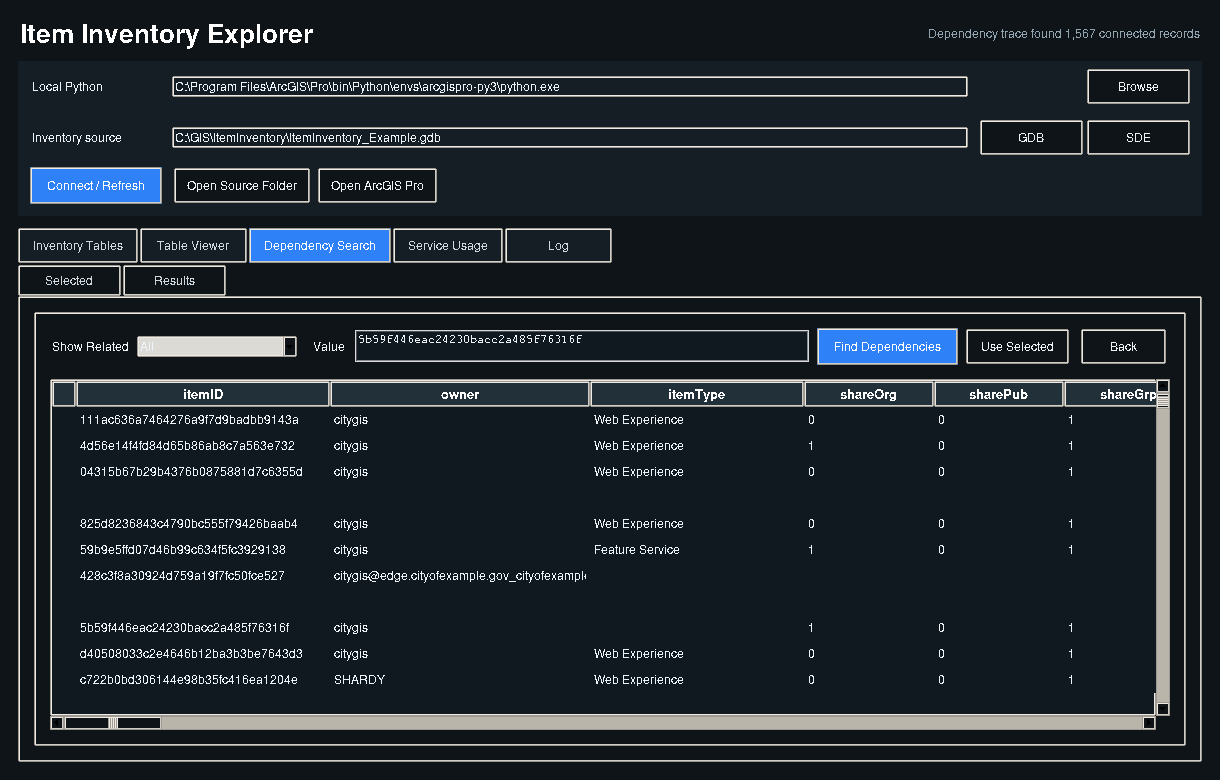The width and height of the screenshot is (1220, 780).
Task: Open the Results sub-tab
Action: click(x=175, y=281)
